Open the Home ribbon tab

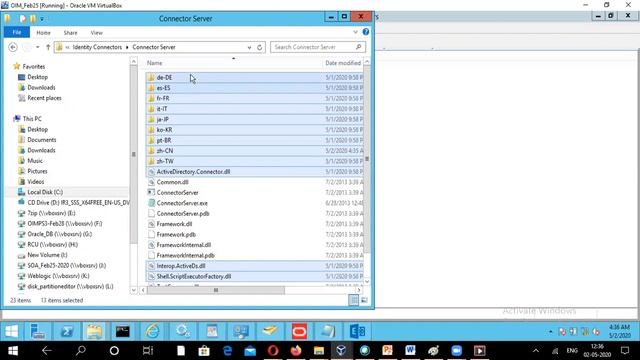pyautogui.click(x=43, y=33)
